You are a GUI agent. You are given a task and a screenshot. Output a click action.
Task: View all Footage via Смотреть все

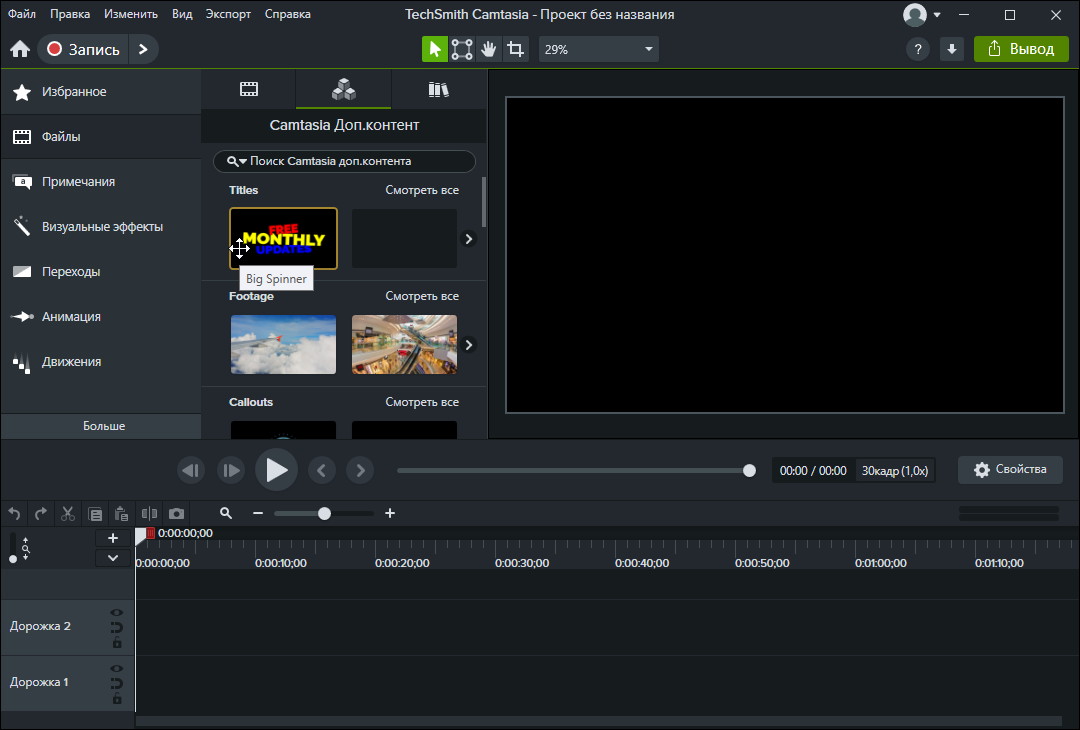pos(422,296)
